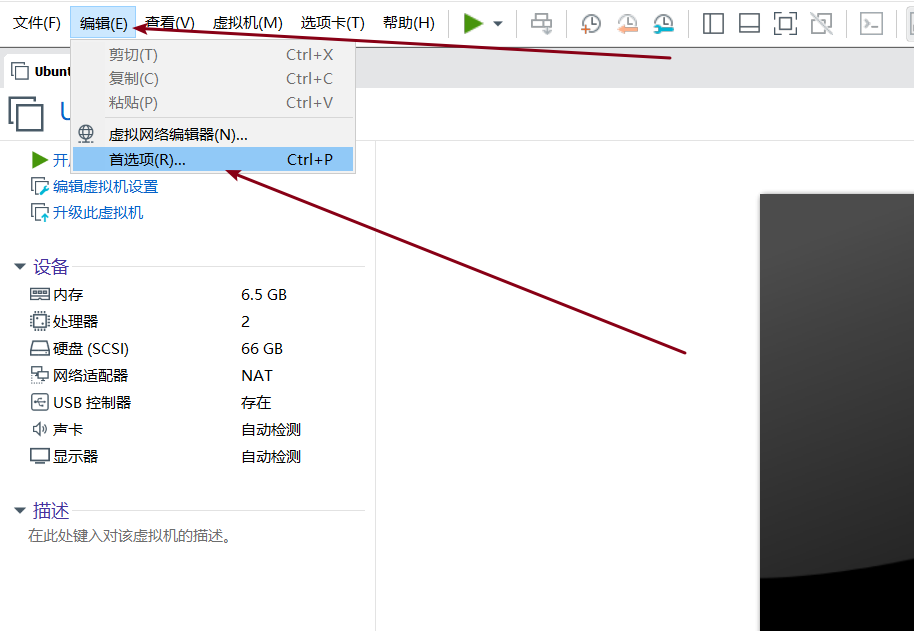The height and width of the screenshot is (631, 914).
Task: Click the black virtual machine screen preview
Action: 836,412
